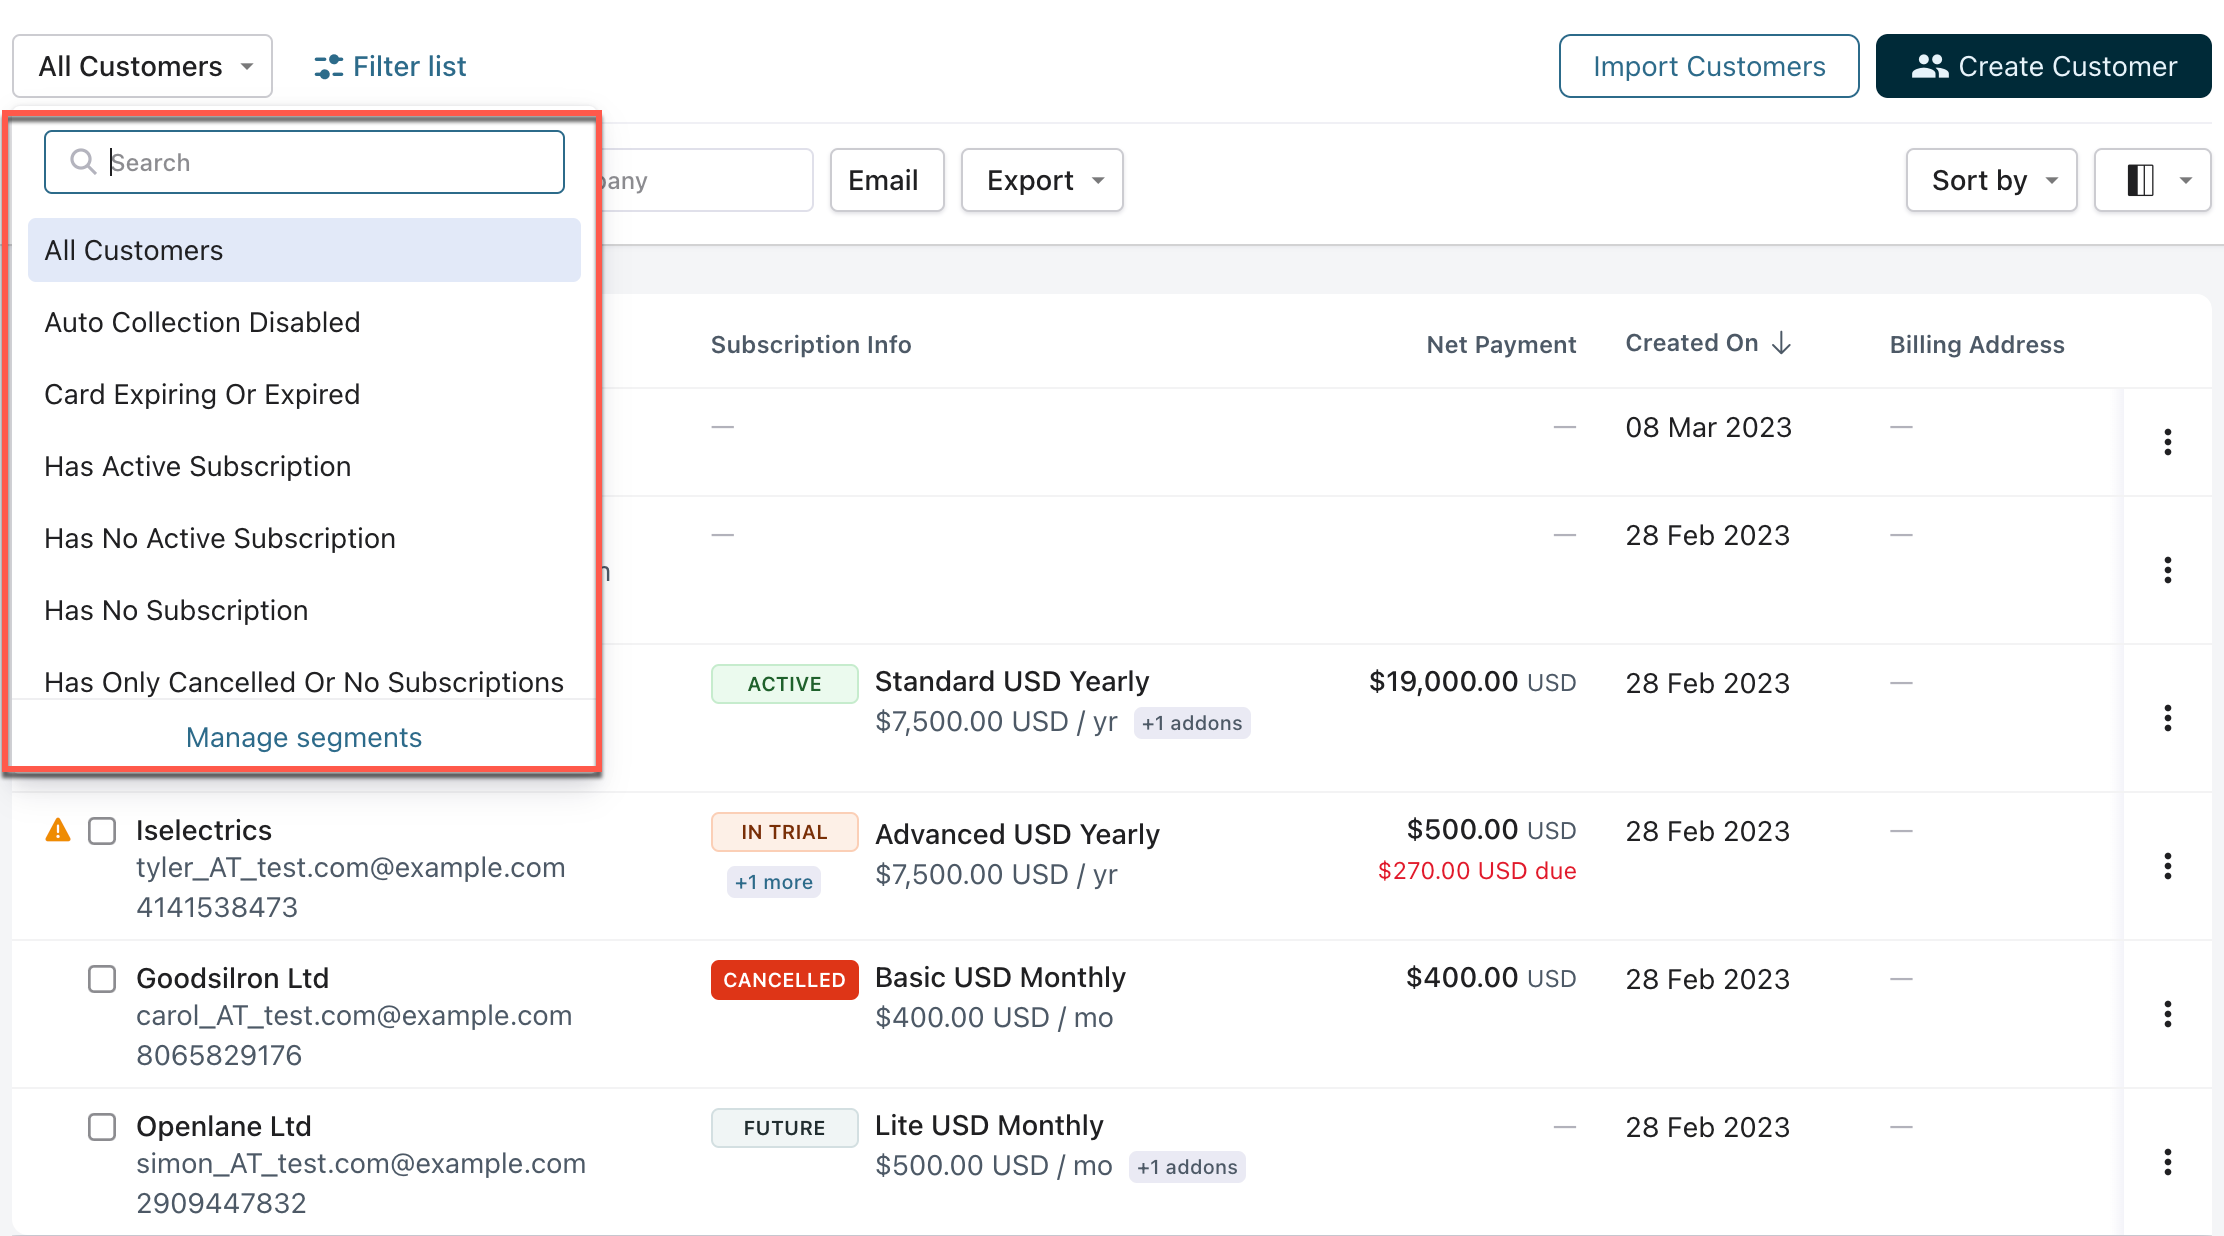Open the three-dot menu for Openlane Ltd
The width and height of the screenshot is (2224, 1236).
point(2167,1162)
